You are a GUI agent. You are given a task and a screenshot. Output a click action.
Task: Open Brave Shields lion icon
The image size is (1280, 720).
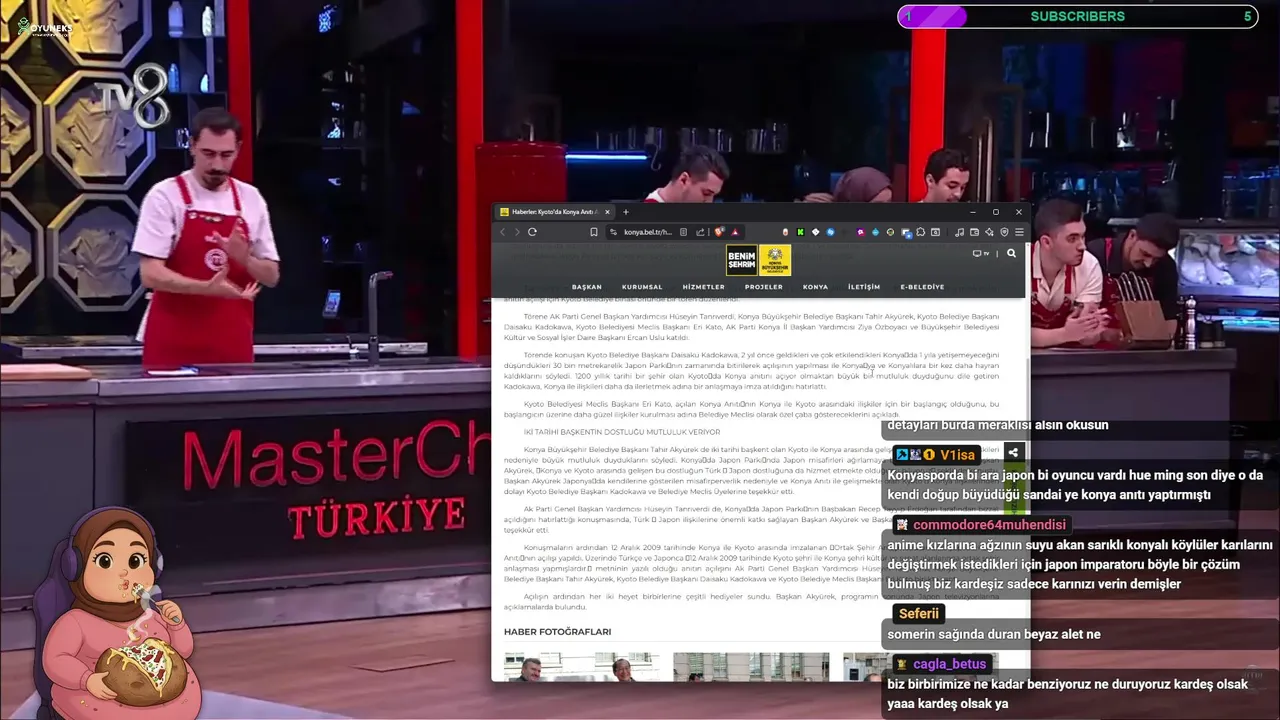coord(719,232)
